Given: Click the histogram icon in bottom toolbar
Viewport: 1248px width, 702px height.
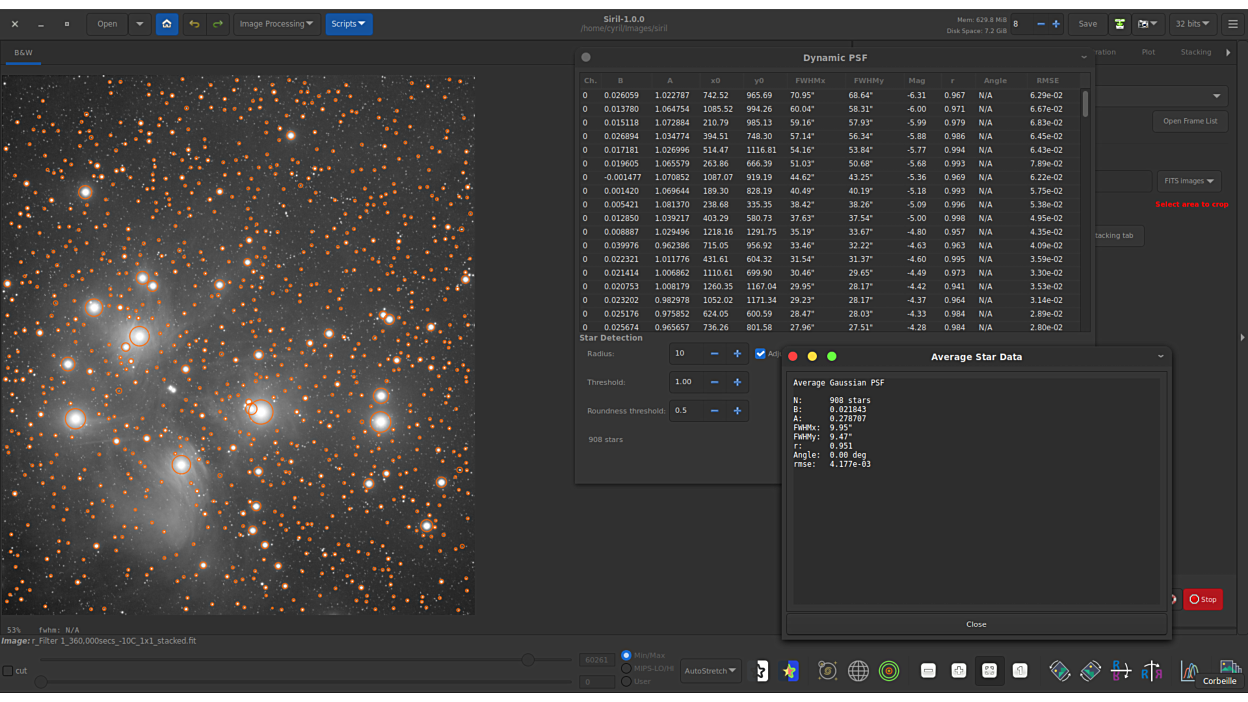Looking at the screenshot, I should [1189, 671].
